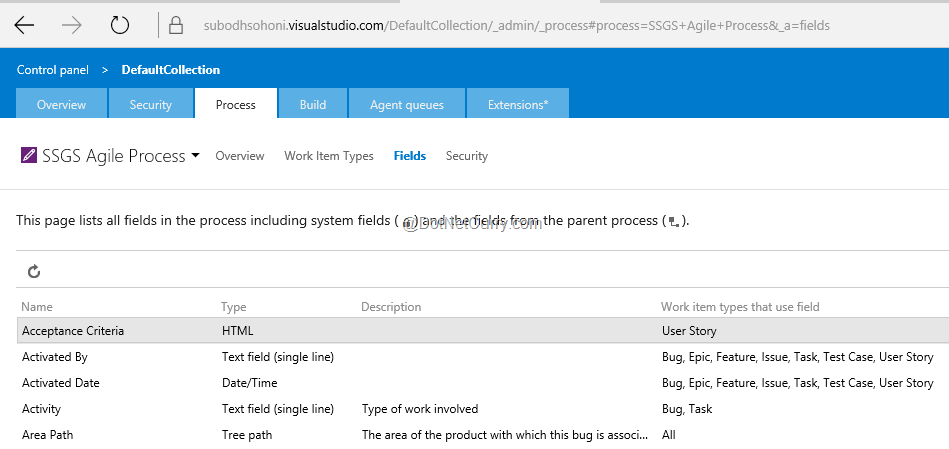Click the Tree path type cell

247,434
